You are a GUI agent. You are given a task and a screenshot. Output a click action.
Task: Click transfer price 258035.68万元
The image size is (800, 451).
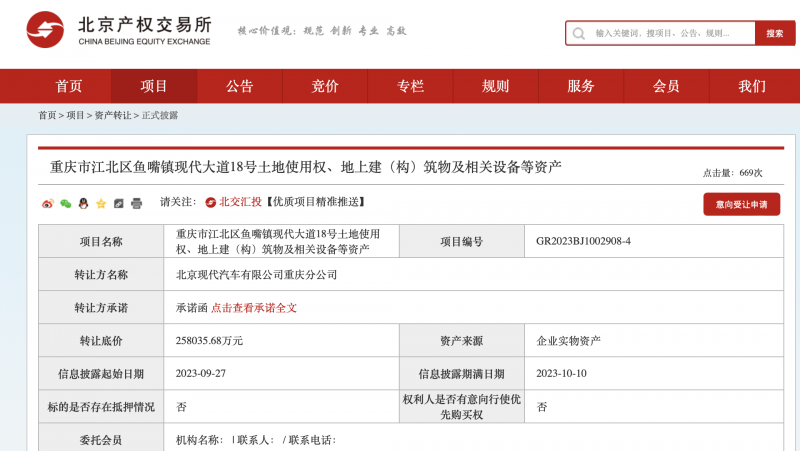click(x=209, y=341)
